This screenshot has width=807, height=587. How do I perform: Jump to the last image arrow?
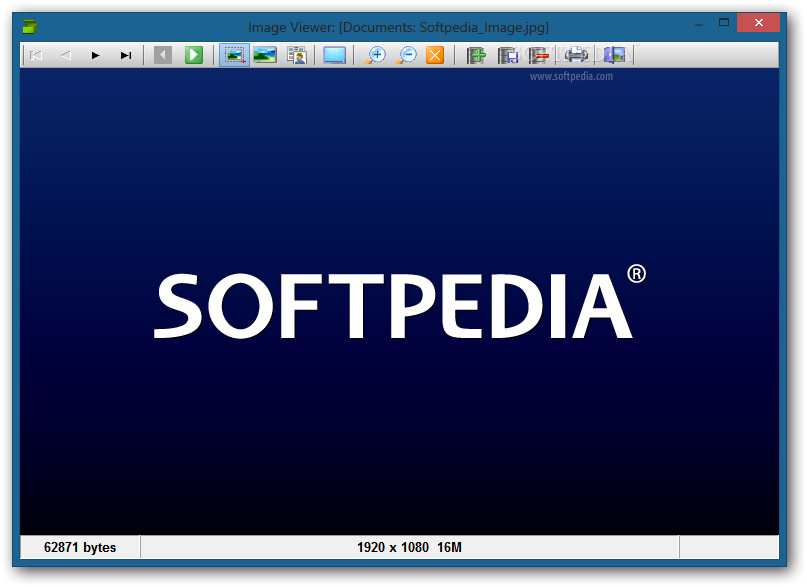[126, 55]
